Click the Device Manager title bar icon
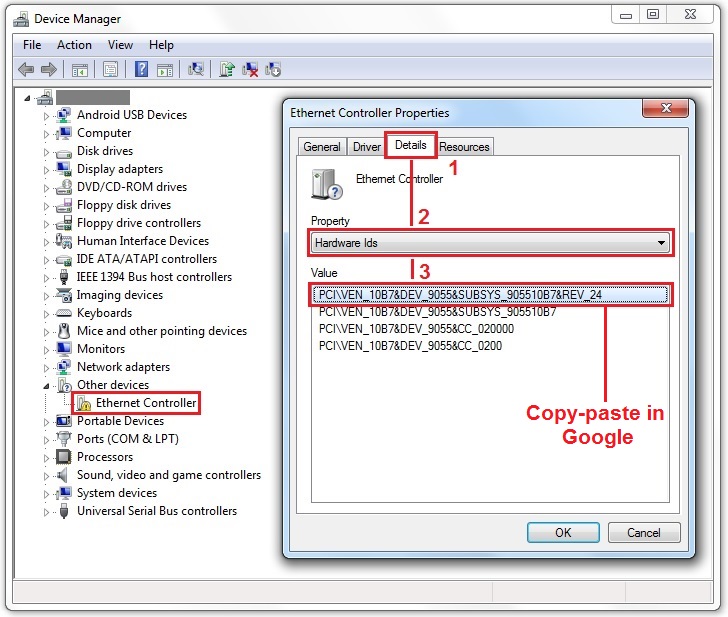728x617 pixels. point(21,19)
